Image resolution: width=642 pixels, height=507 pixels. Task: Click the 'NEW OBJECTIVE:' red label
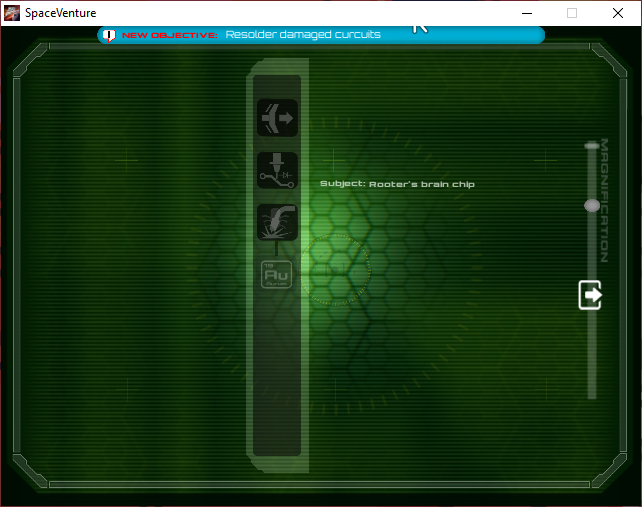(x=170, y=35)
